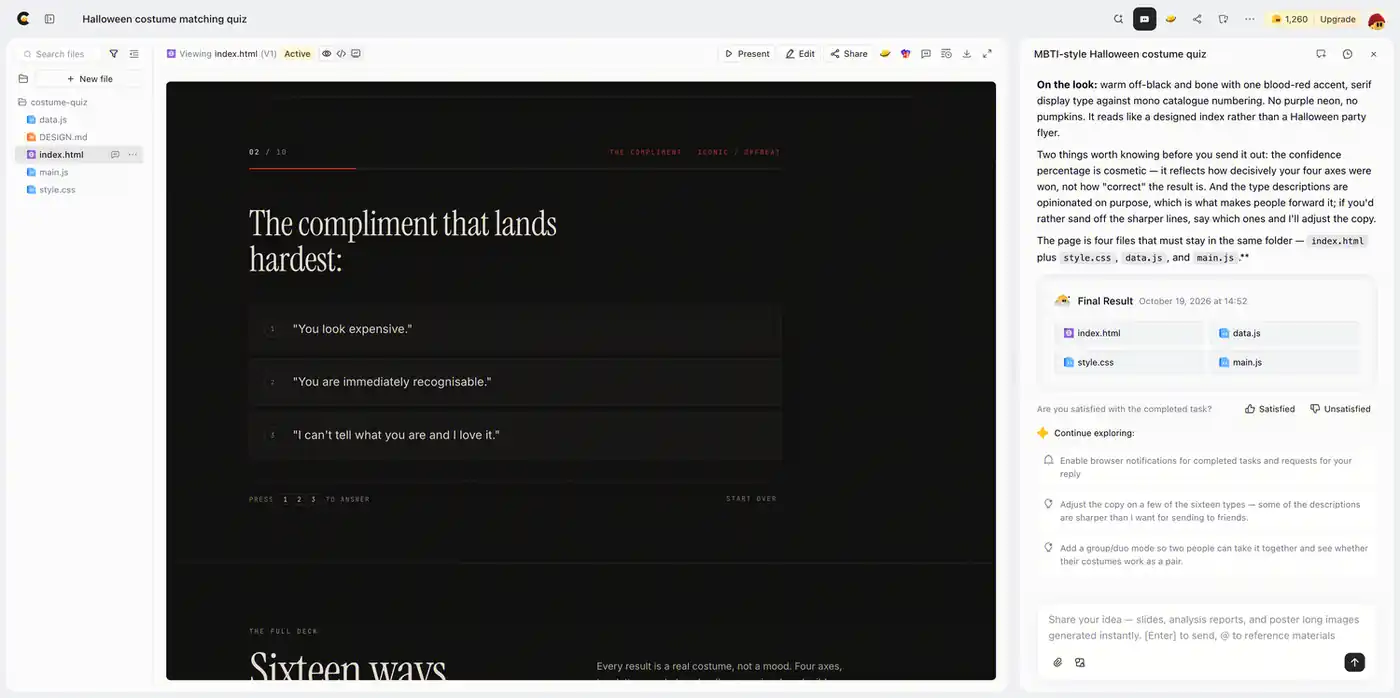Open the three-dot more options menu

pyautogui.click(x=1250, y=19)
